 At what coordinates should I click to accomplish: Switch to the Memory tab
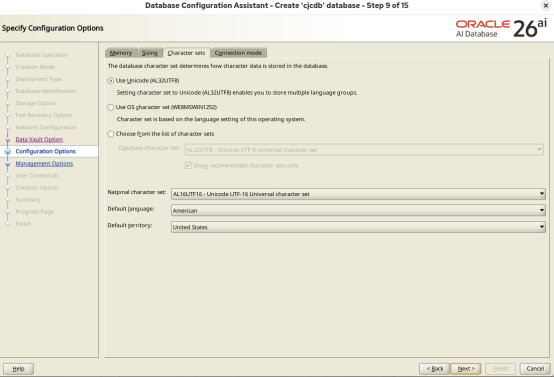pyautogui.click(x=121, y=53)
